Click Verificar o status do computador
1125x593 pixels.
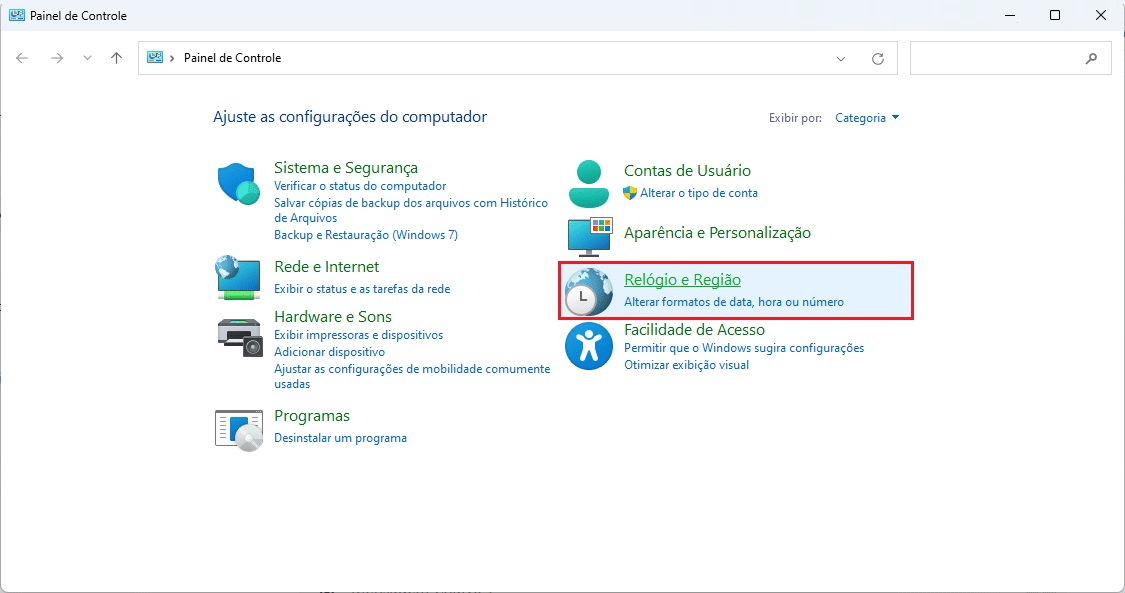pos(360,186)
